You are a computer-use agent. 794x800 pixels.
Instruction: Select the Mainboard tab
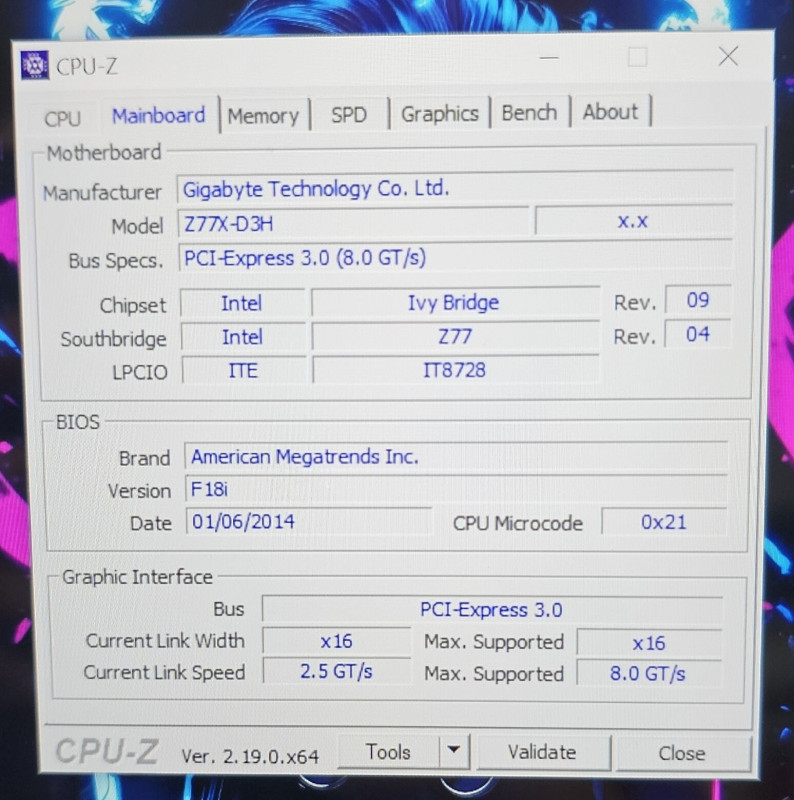pyautogui.click(x=159, y=115)
